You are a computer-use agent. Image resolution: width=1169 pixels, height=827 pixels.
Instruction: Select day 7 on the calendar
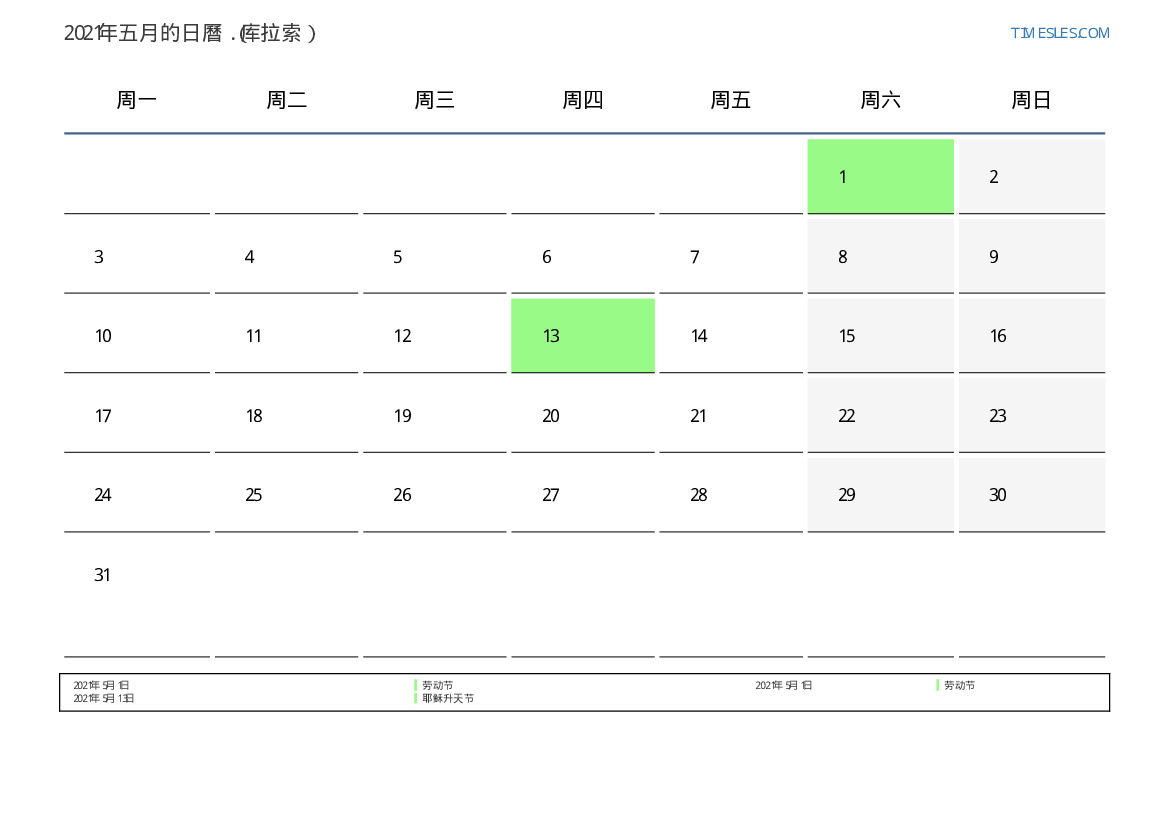pos(731,256)
